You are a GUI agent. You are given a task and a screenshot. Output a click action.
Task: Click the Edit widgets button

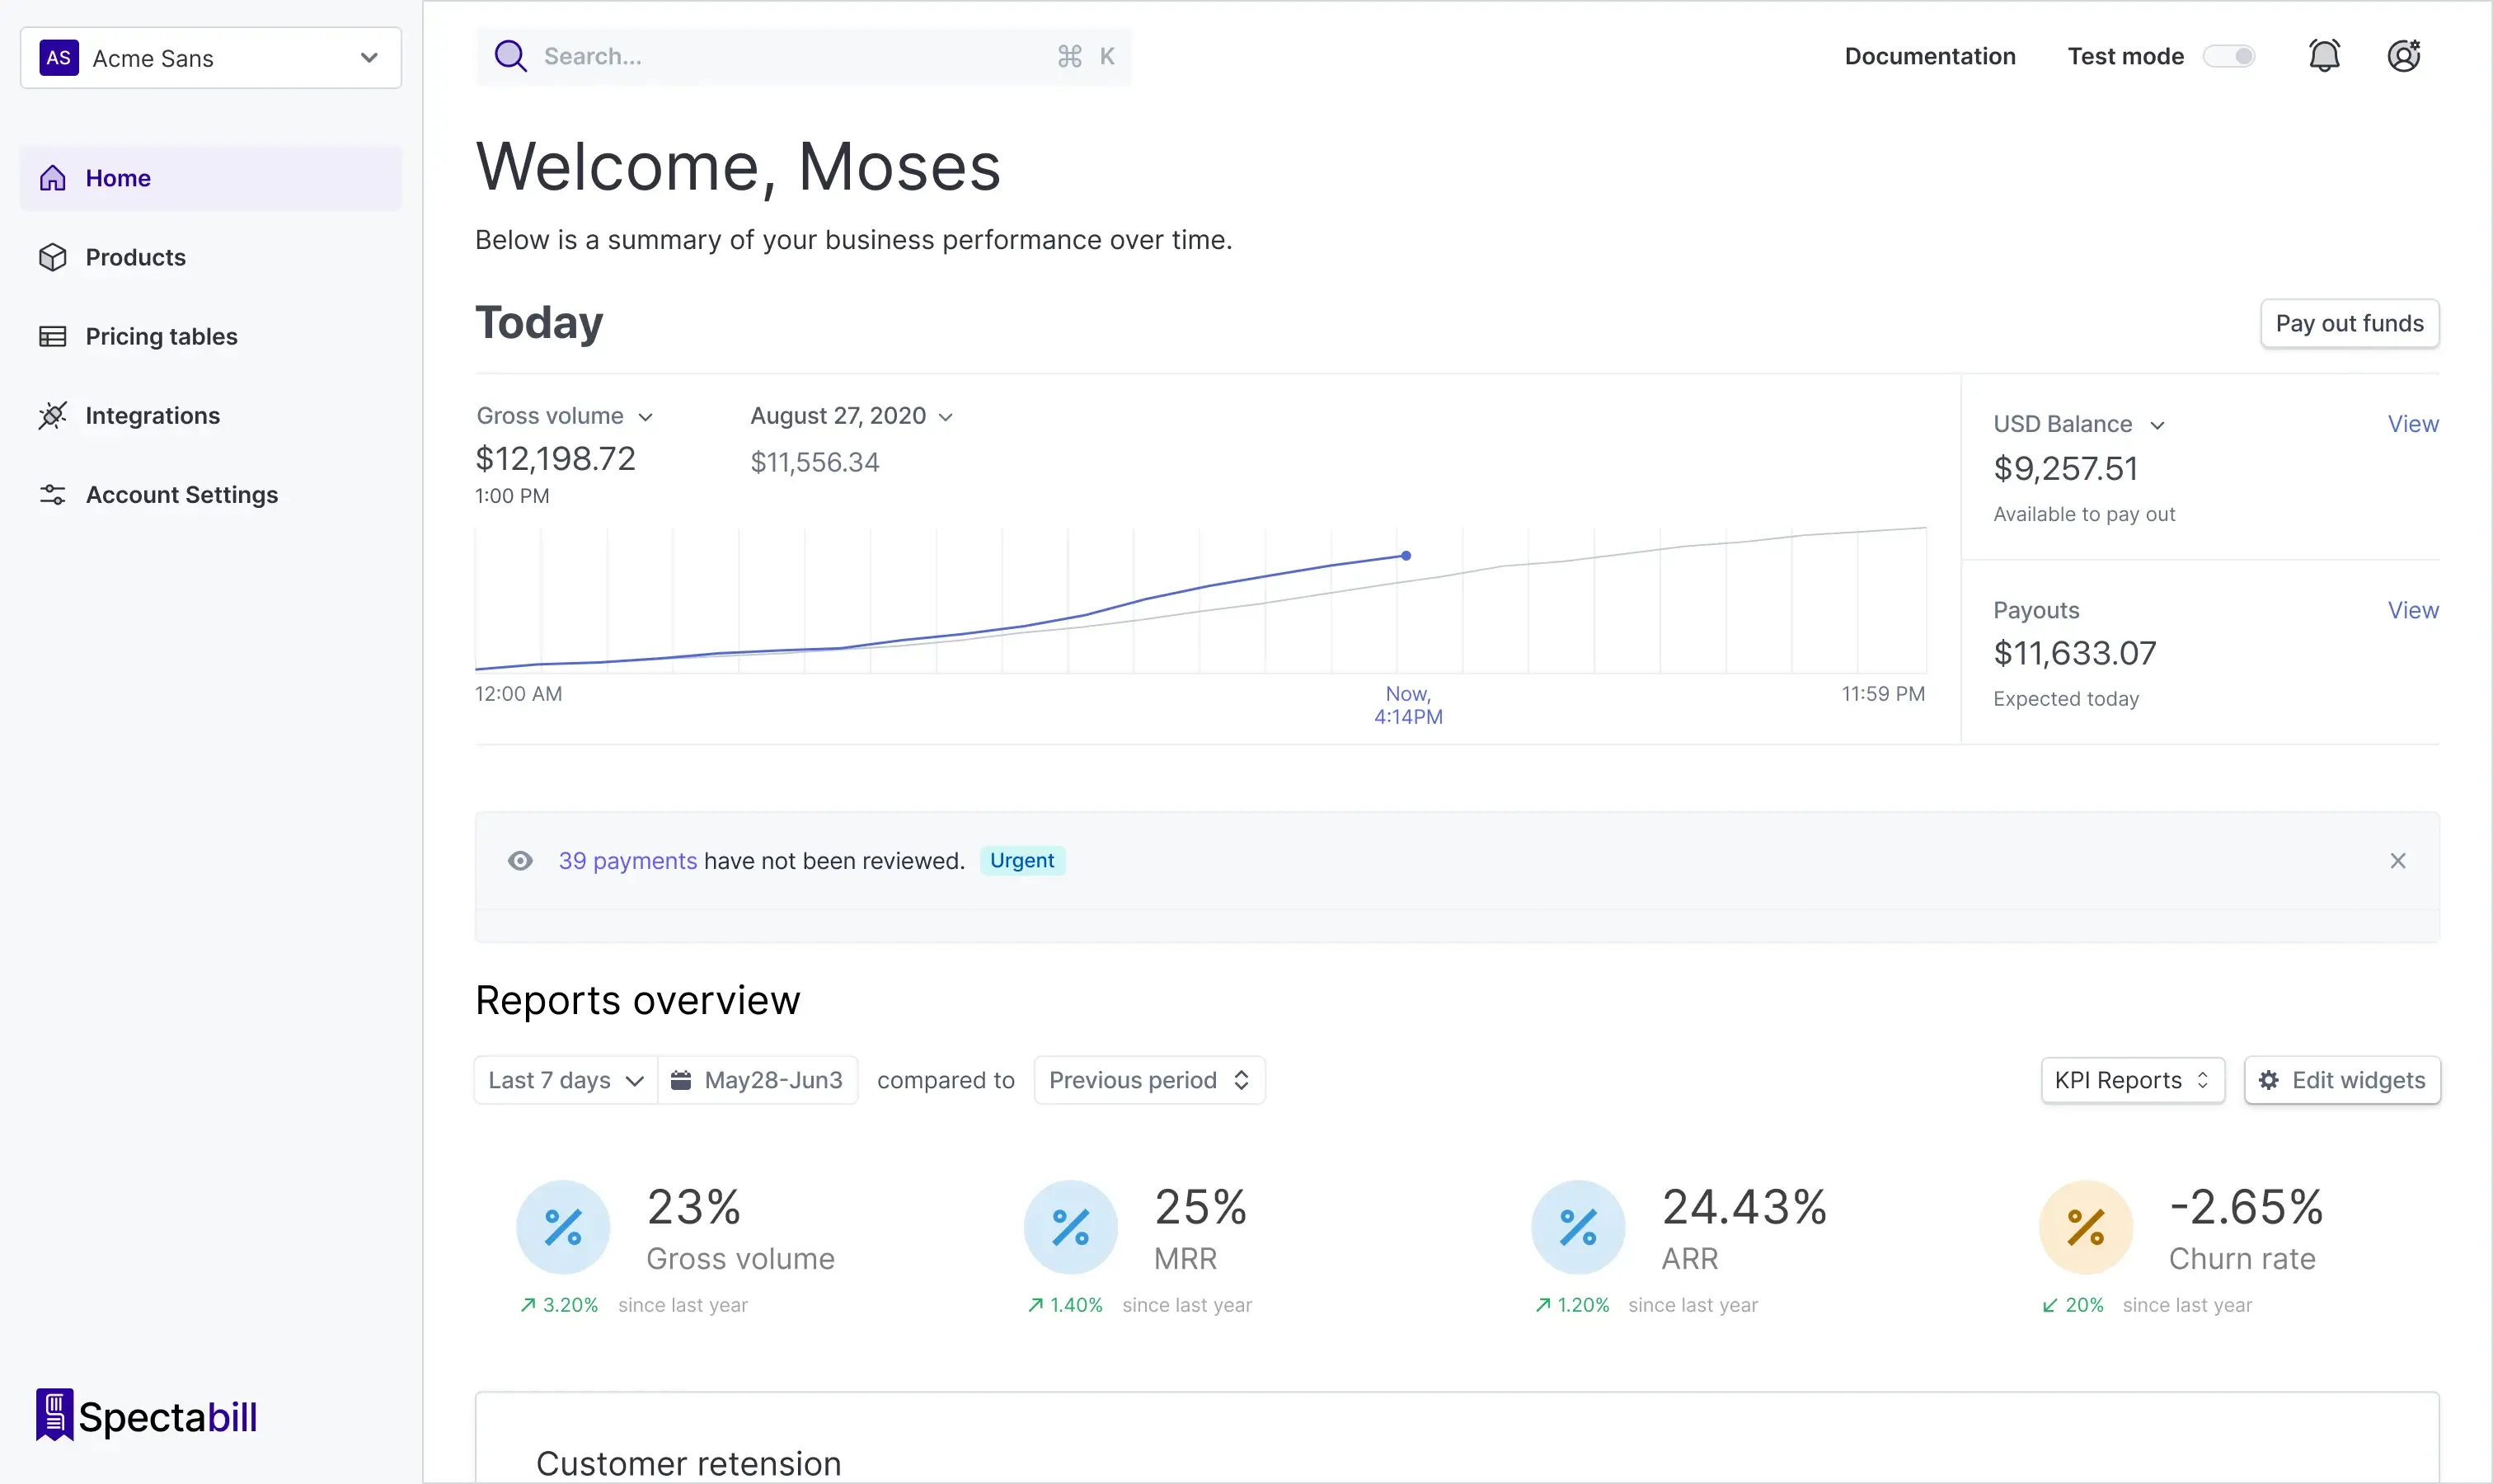click(2343, 1080)
